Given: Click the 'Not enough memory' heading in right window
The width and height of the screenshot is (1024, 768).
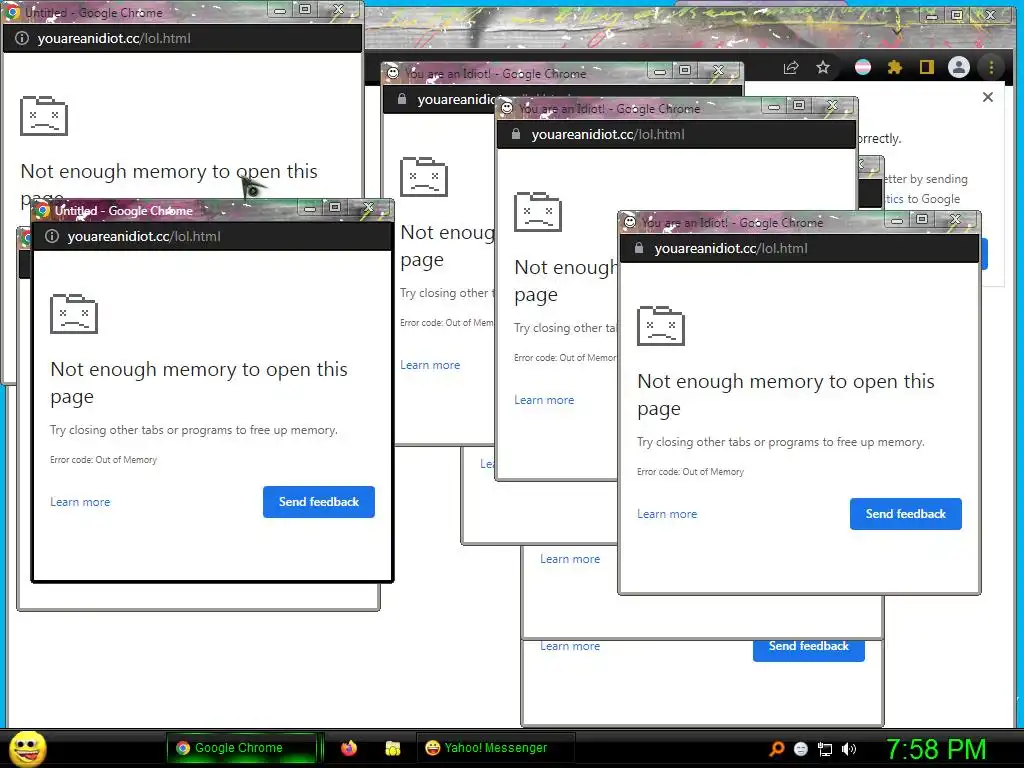Looking at the screenshot, I should pyautogui.click(x=786, y=394).
